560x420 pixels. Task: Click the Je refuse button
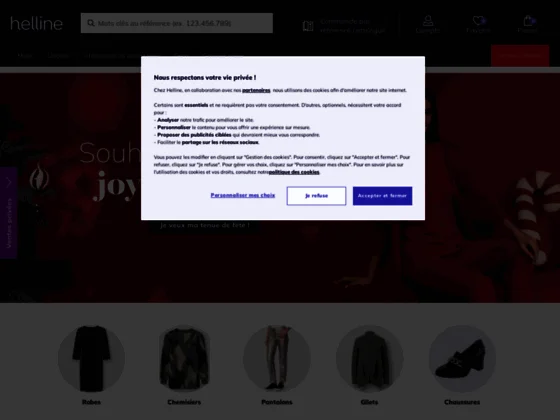pos(316,196)
